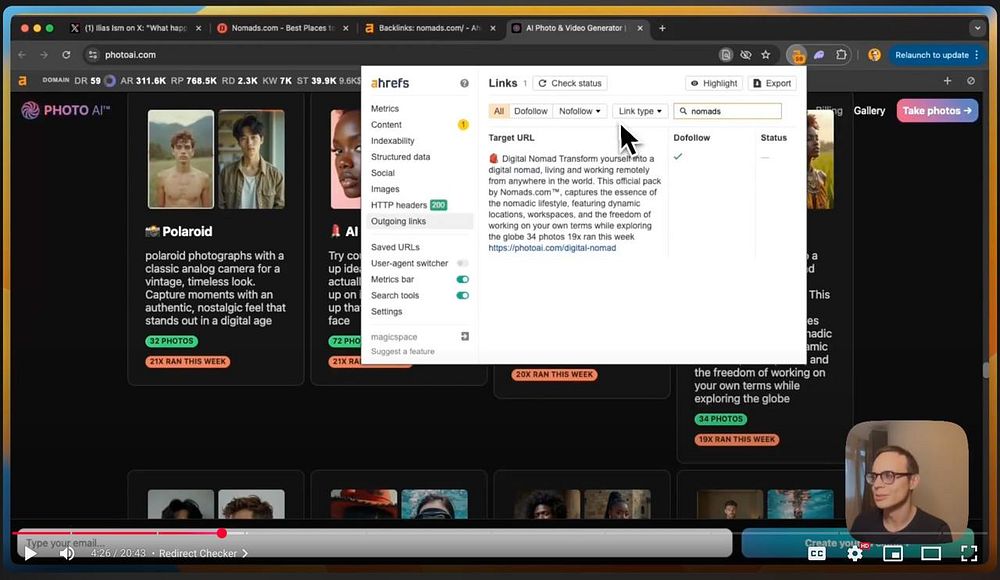The height and width of the screenshot is (580, 1000).
Task: Click the browser forward arrow
Action: click(44, 55)
